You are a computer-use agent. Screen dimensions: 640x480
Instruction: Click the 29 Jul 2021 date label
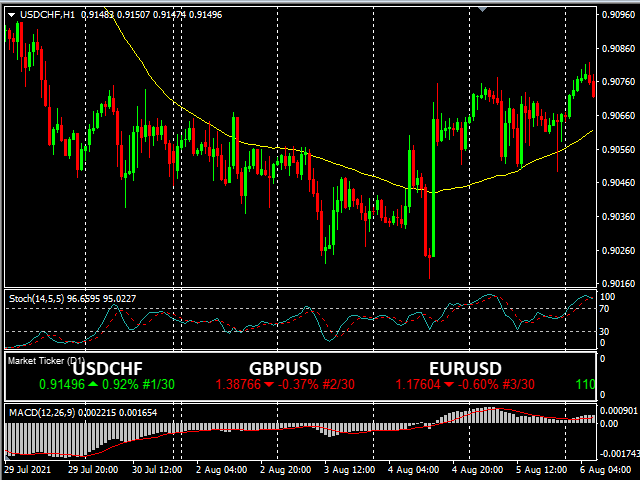[x=30, y=470]
